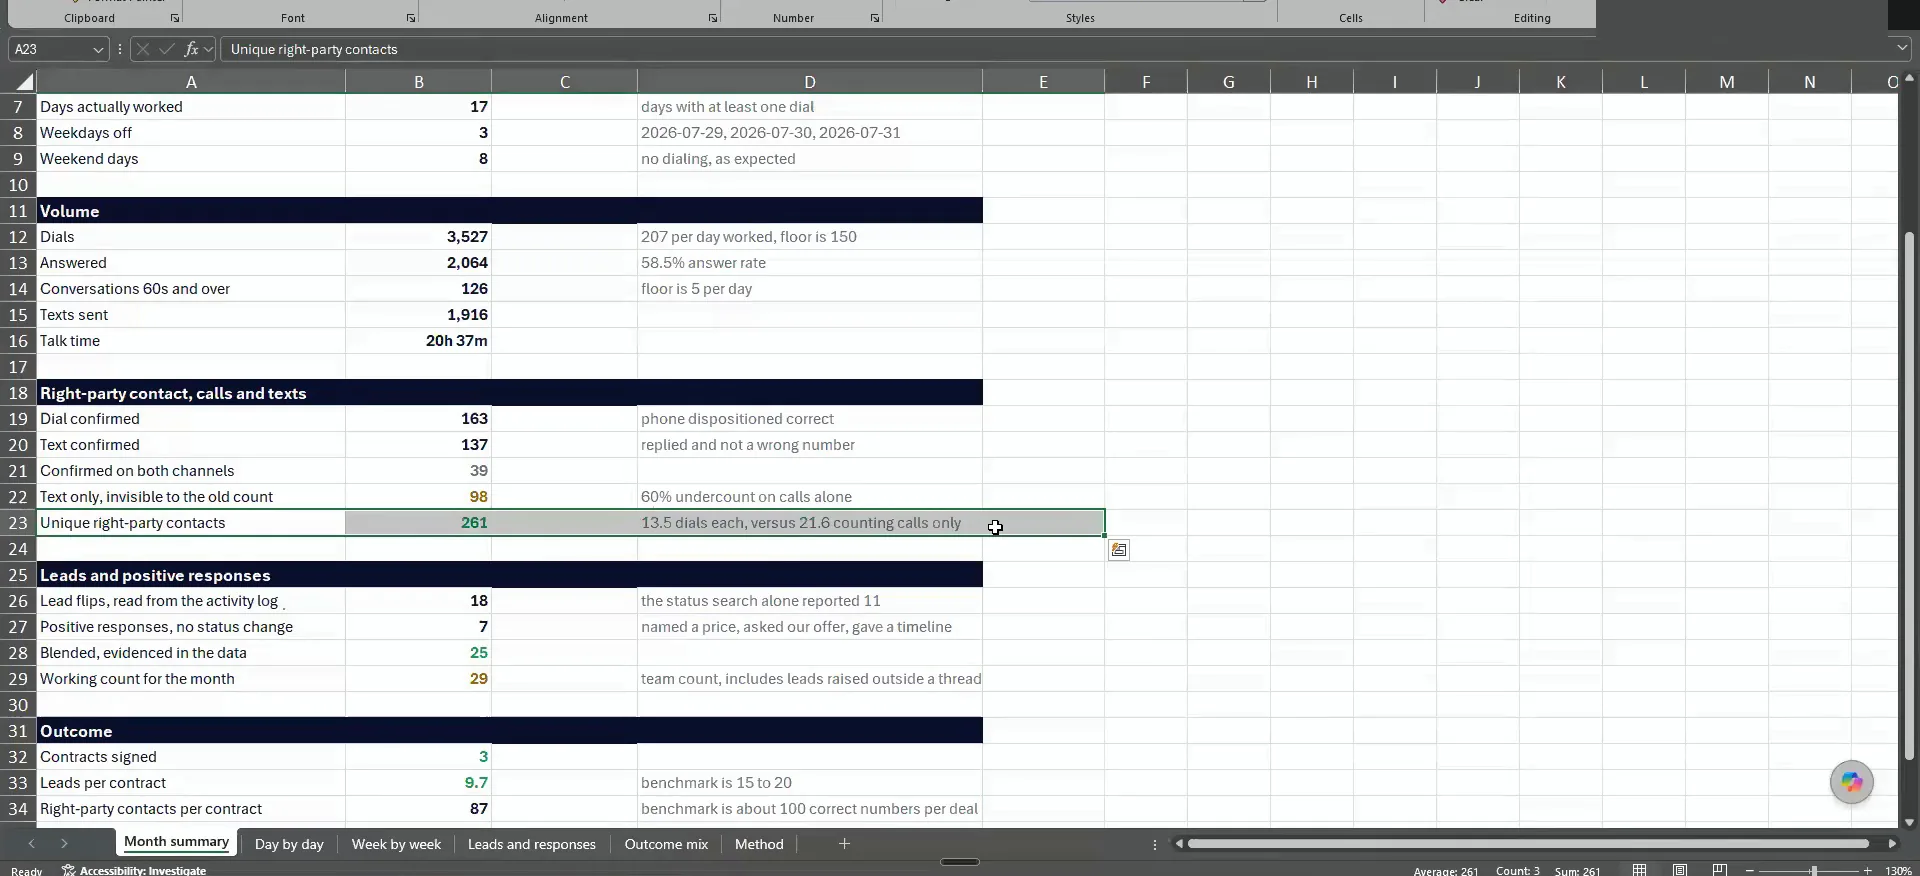
Task: Switch to Normal view in status bar
Action: pos(1639,870)
